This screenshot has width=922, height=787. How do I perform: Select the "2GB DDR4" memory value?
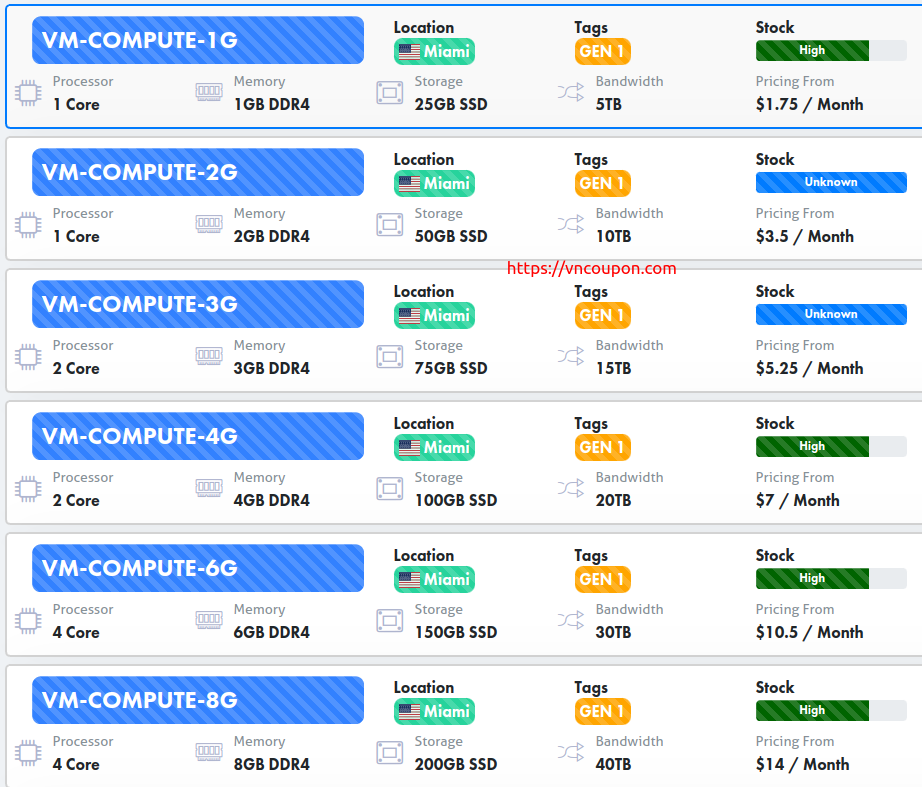pyautogui.click(x=272, y=236)
